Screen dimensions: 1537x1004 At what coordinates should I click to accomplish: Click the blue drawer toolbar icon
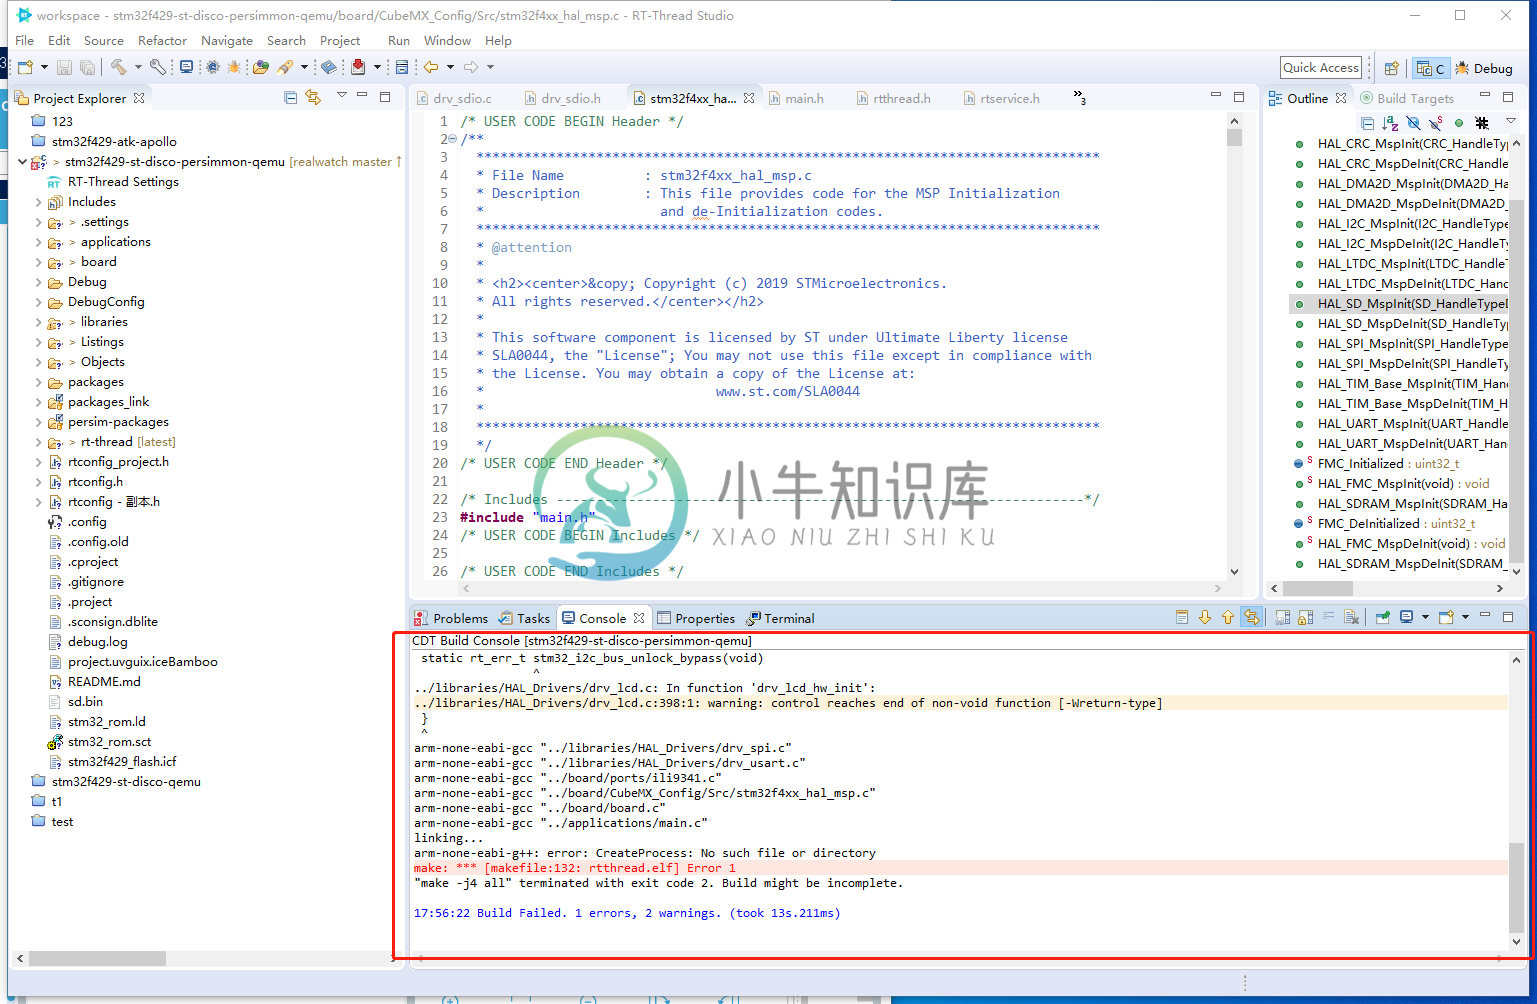402,67
